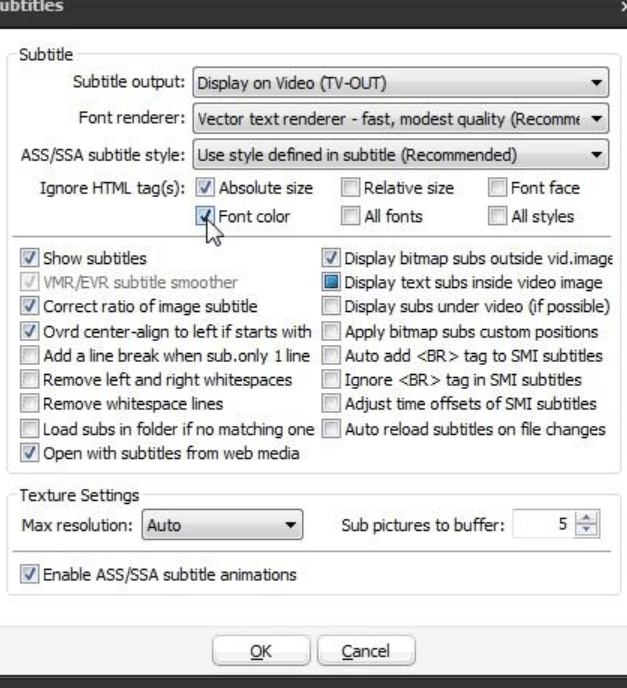Enable the All styles checkbox
The width and height of the screenshot is (627, 688).
click(x=497, y=216)
